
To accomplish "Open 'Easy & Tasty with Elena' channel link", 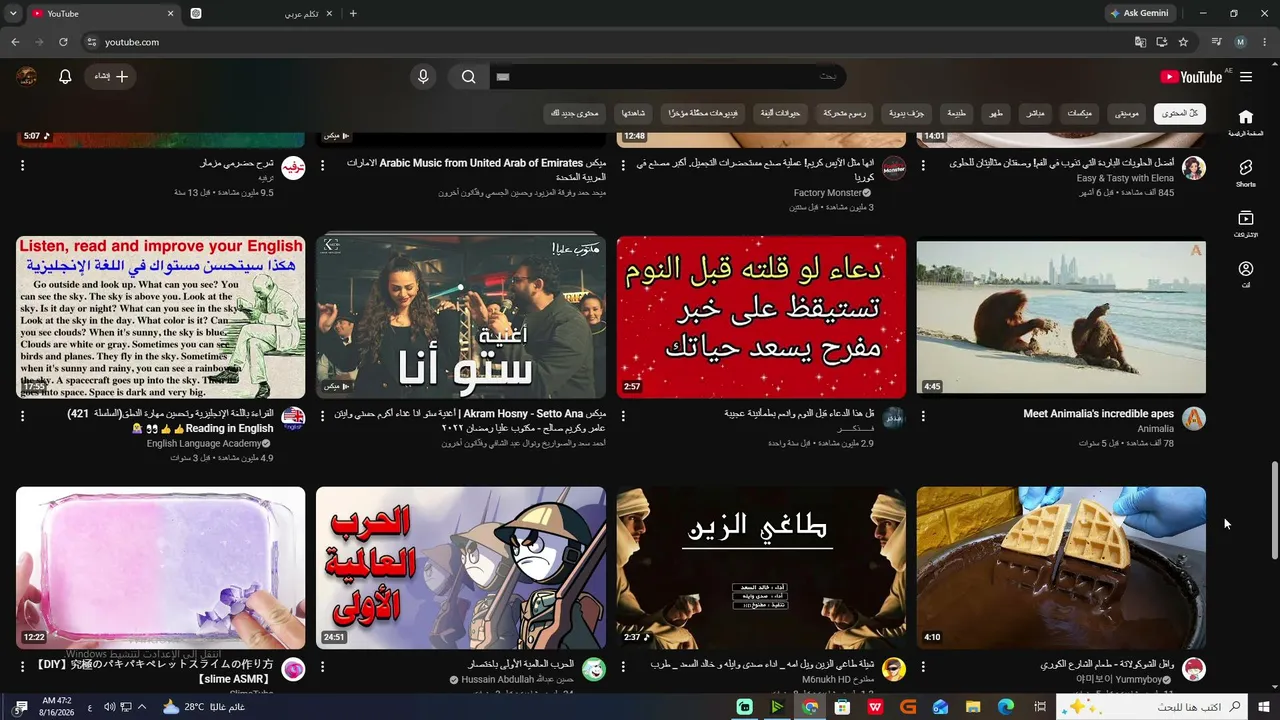I will (1125, 178).
